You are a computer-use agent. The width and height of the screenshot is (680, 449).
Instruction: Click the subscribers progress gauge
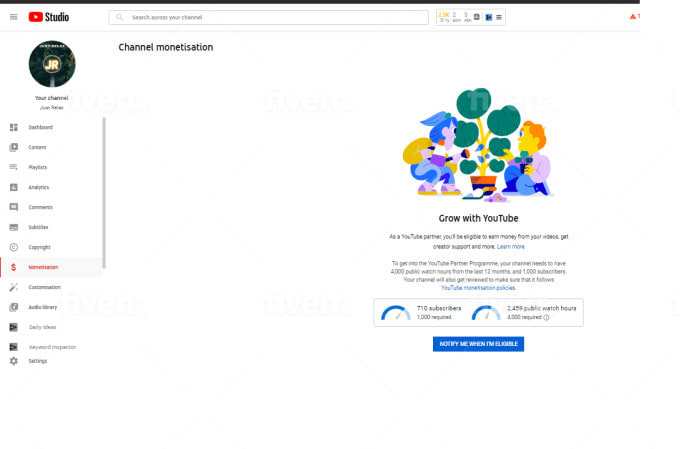point(396,313)
